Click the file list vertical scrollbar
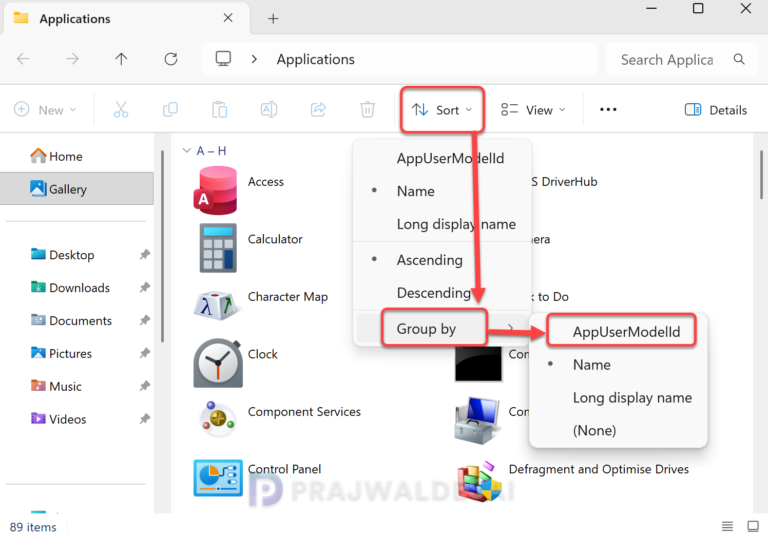 pos(761,175)
